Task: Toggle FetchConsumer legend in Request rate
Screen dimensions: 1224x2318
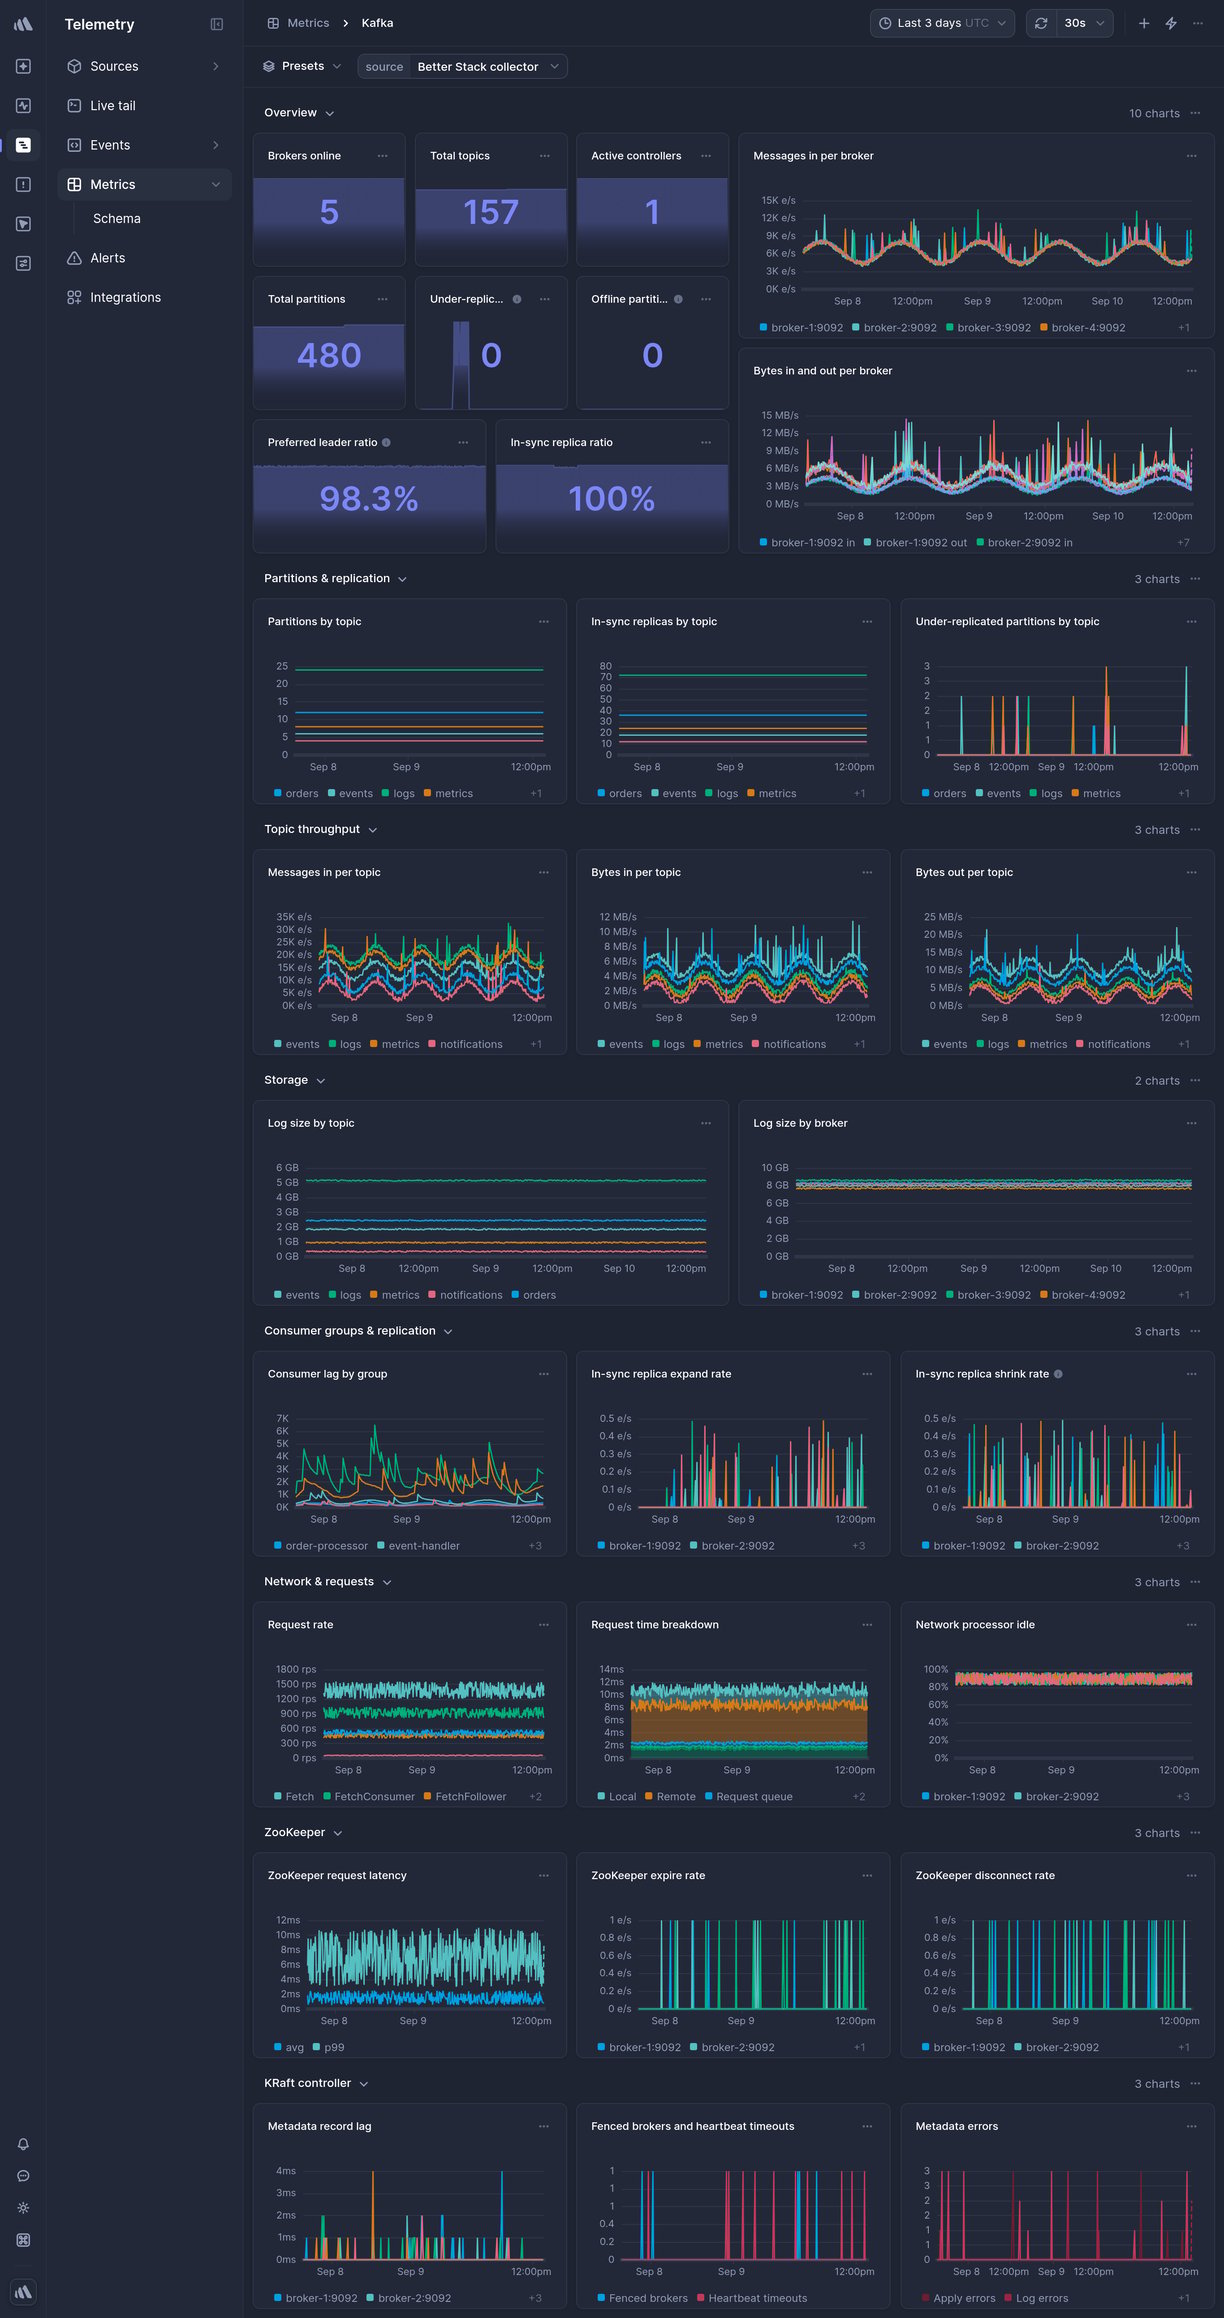Action: [368, 1797]
